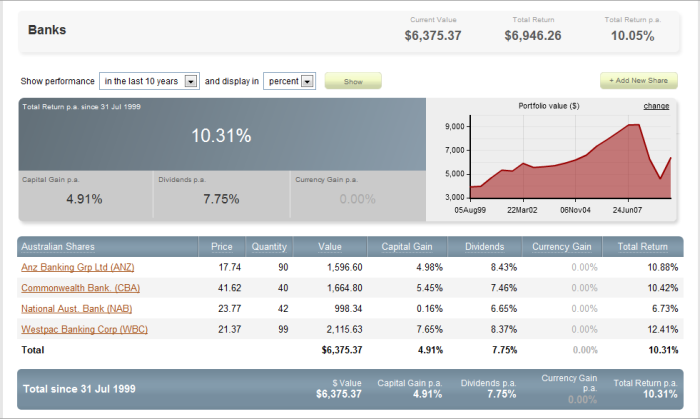The width and height of the screenshot is (700, 419).
Task: Click CBA total return 10.42%
Action: pyautogui.click(x=662, y=288)
